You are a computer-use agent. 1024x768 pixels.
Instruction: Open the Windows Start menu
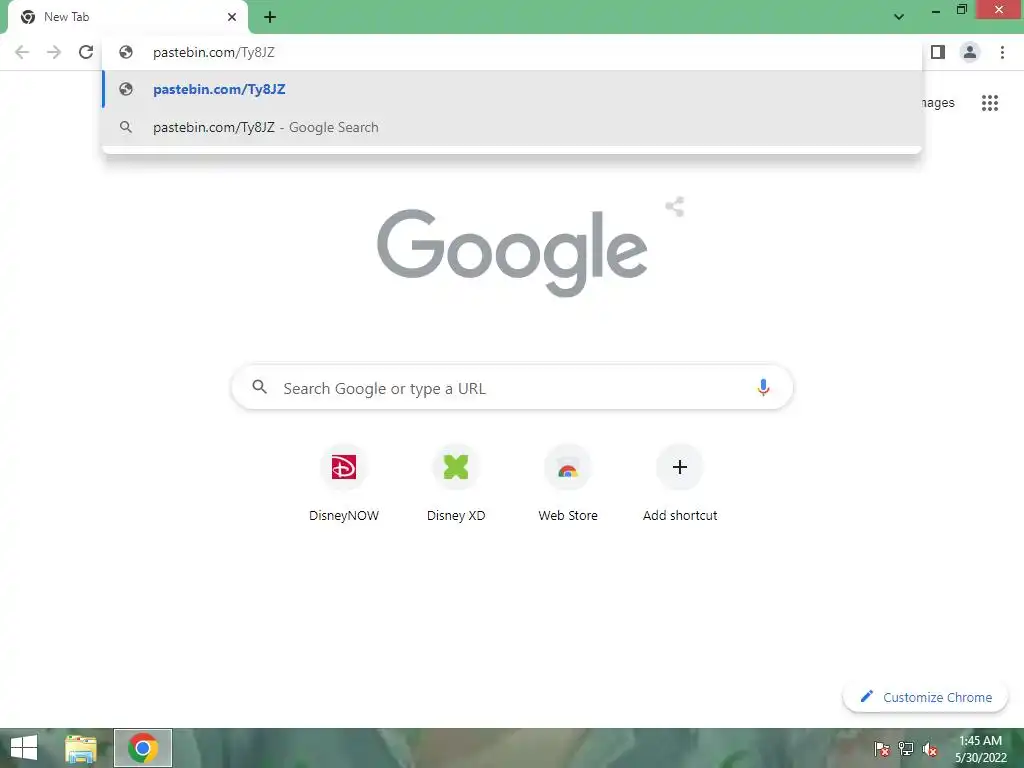pos(24,748)
